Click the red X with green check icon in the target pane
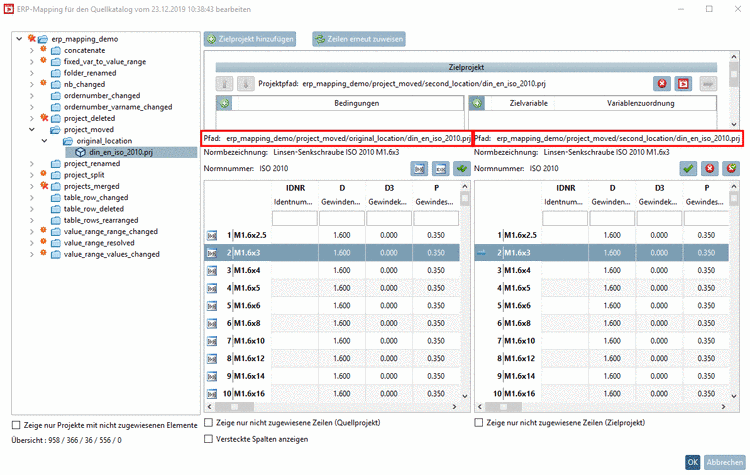This screenshot has height=475, width=750. pyautogui.click(x=731, y=168)
